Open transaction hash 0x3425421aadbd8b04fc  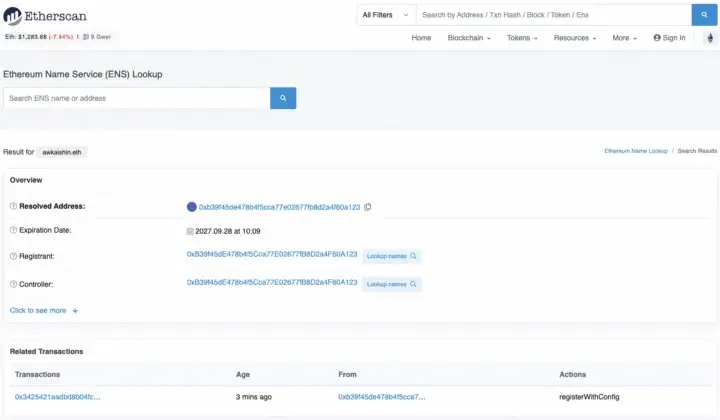tap(57, 397)
